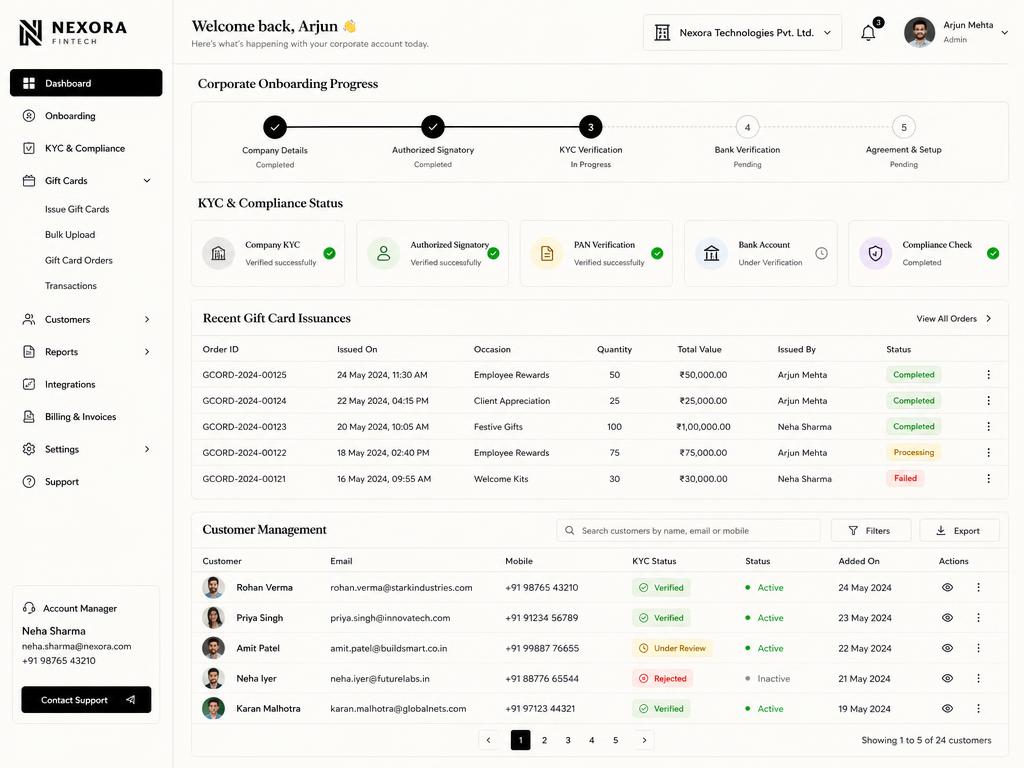Image resolution: width=1024 pixels, height=768 pixels.
Task: Click the Authorized Signatory completed step circle
Action: point(432,127)
